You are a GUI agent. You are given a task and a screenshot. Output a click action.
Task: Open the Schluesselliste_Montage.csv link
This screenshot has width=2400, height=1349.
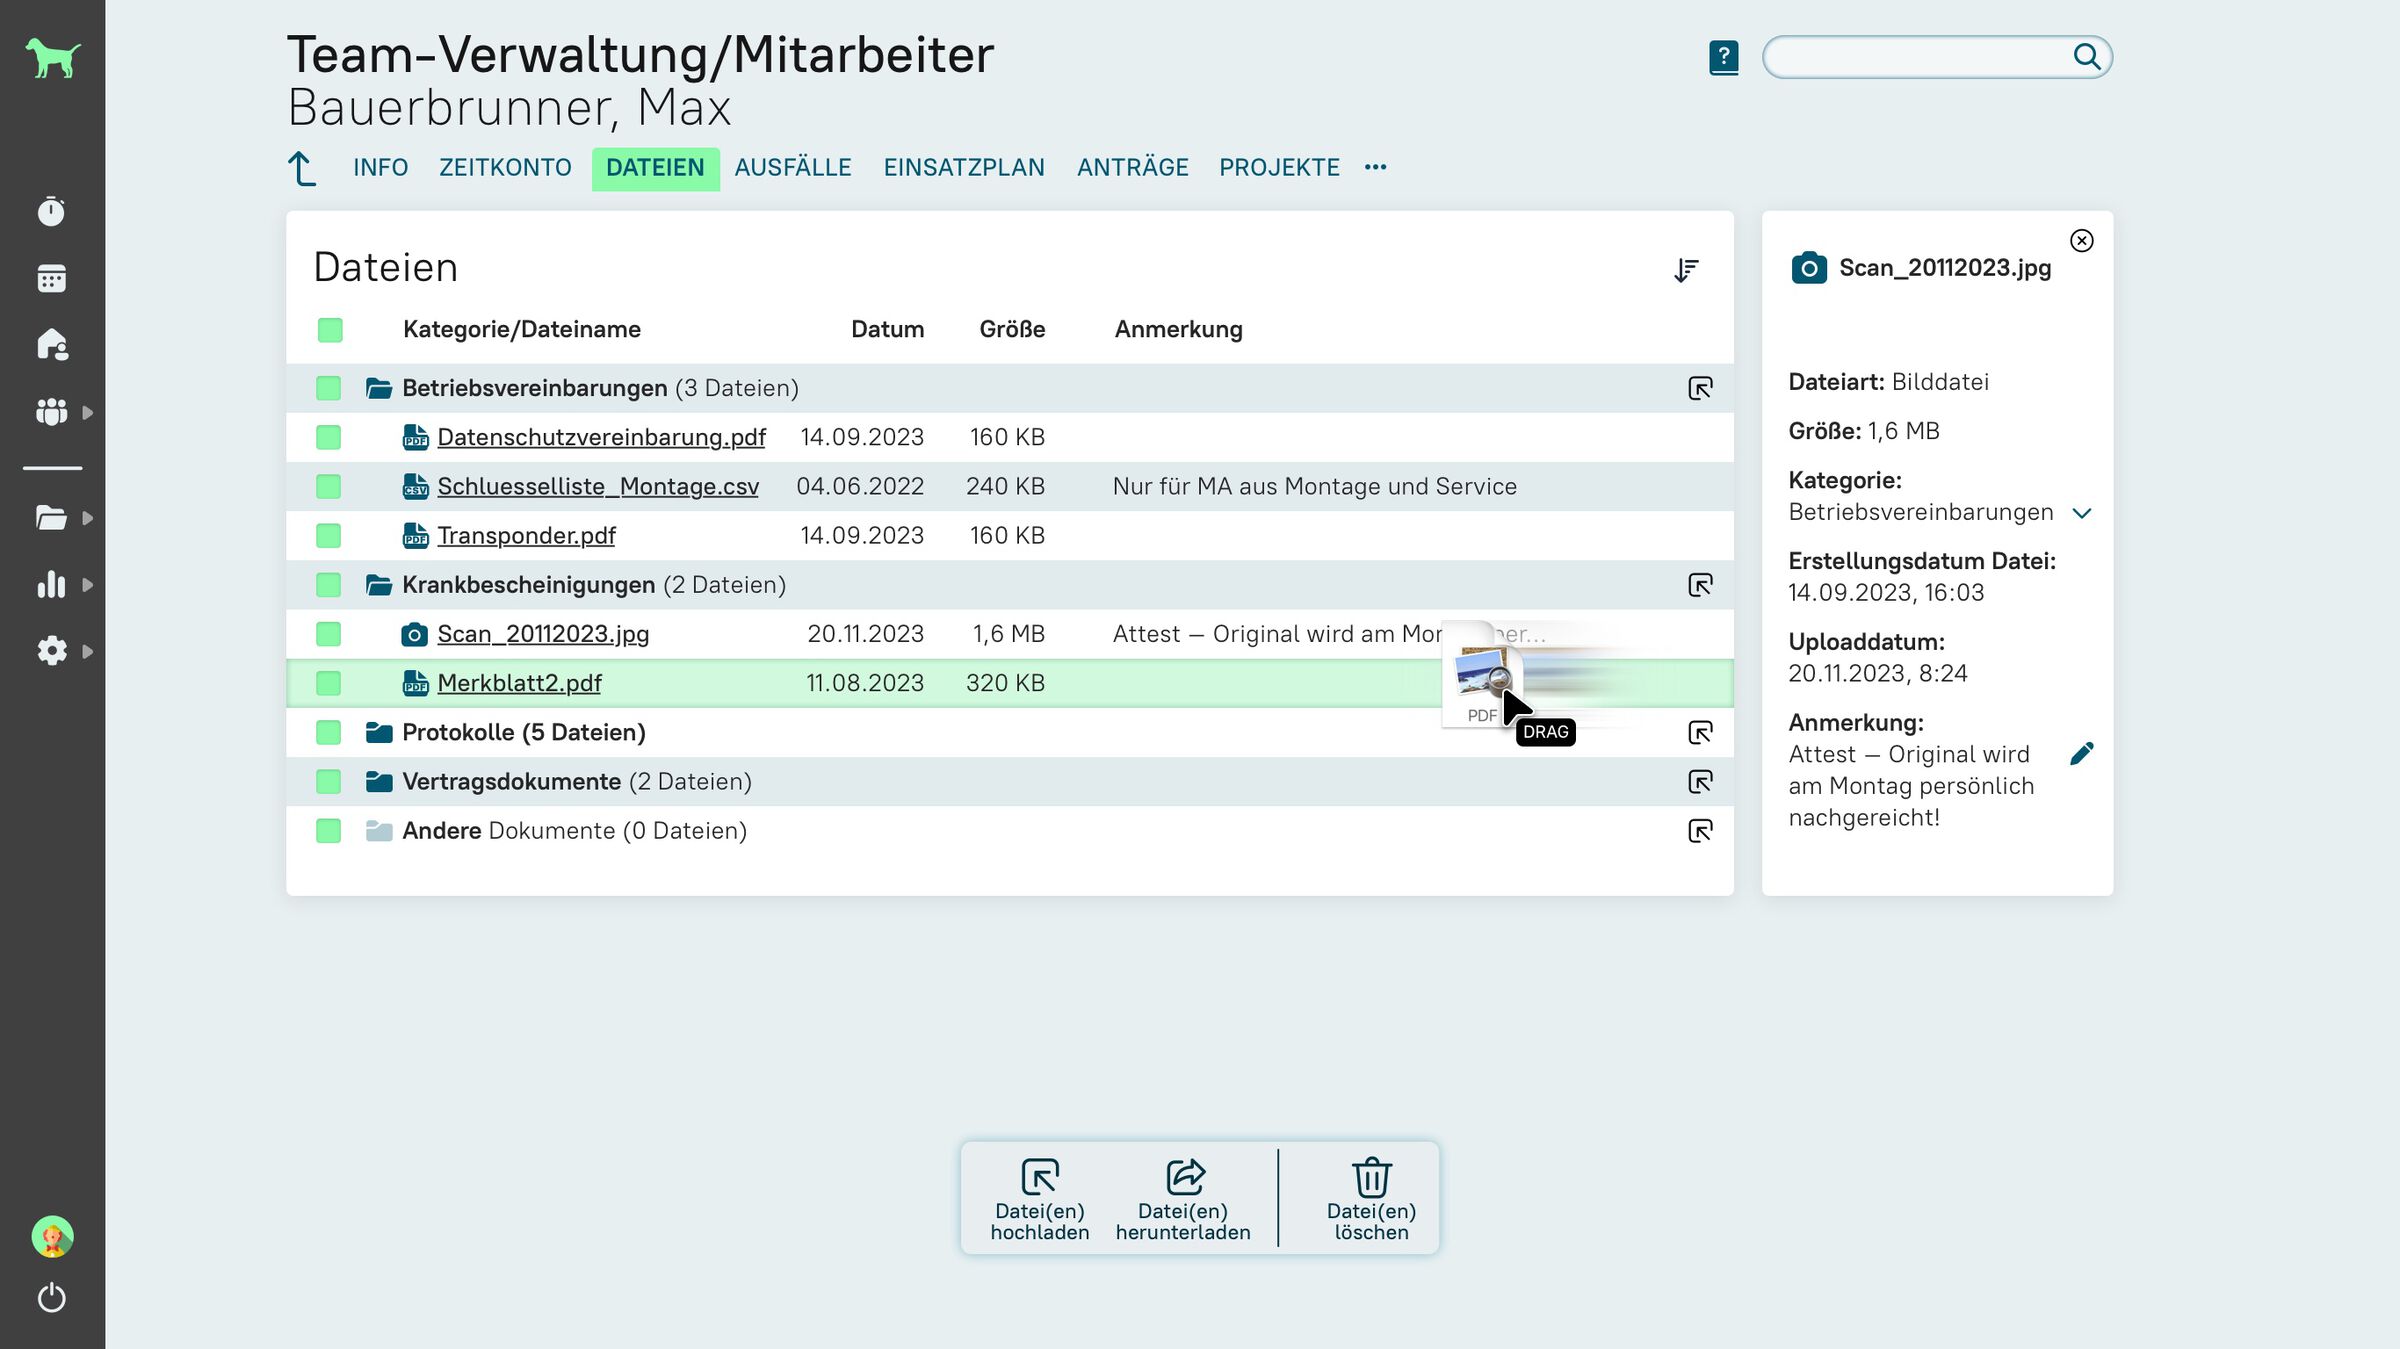click(597, 486)
